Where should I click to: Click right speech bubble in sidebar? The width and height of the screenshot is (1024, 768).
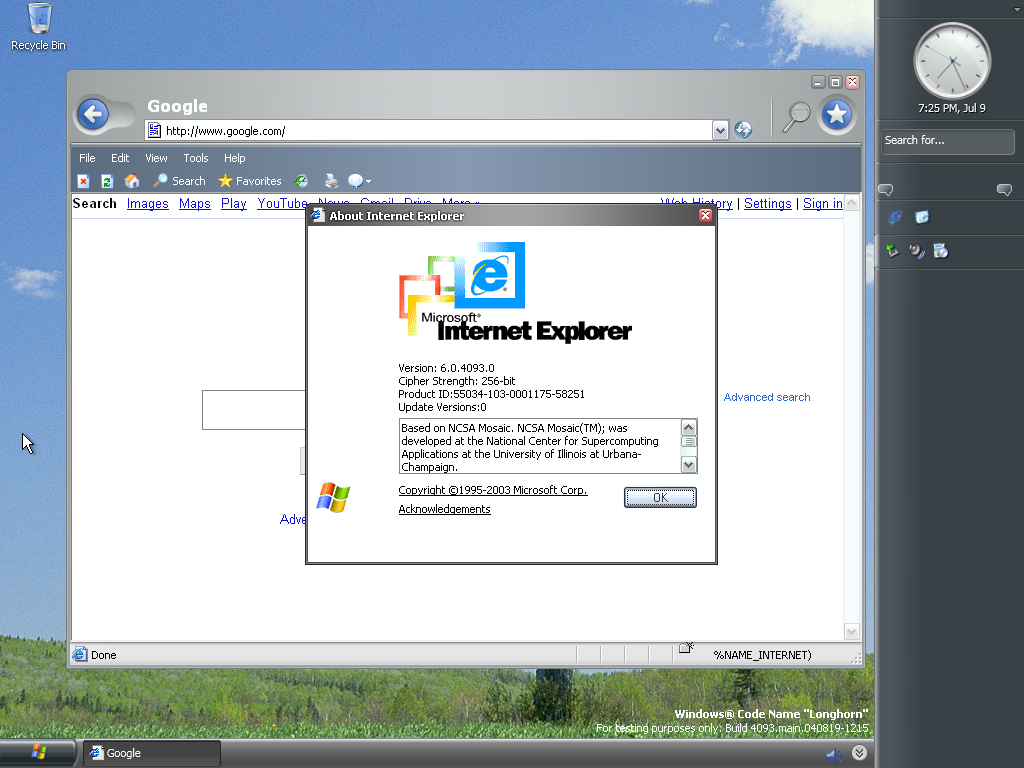pyautogui.click(x=1004, y=190)
